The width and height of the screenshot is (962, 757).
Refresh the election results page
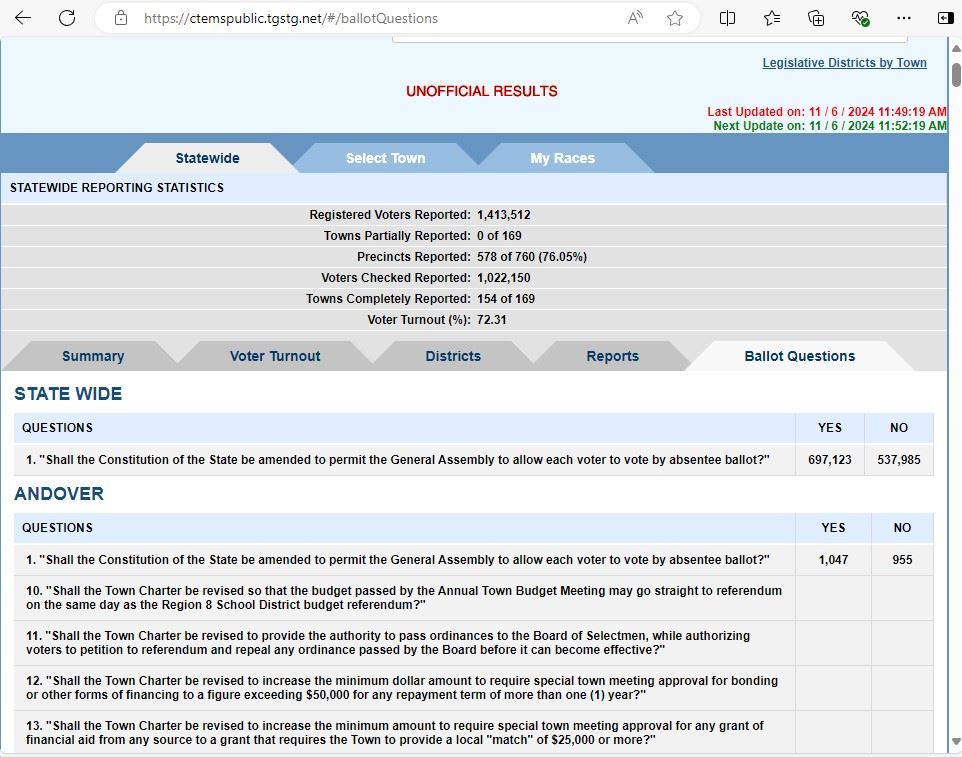[x=66, y=17]
